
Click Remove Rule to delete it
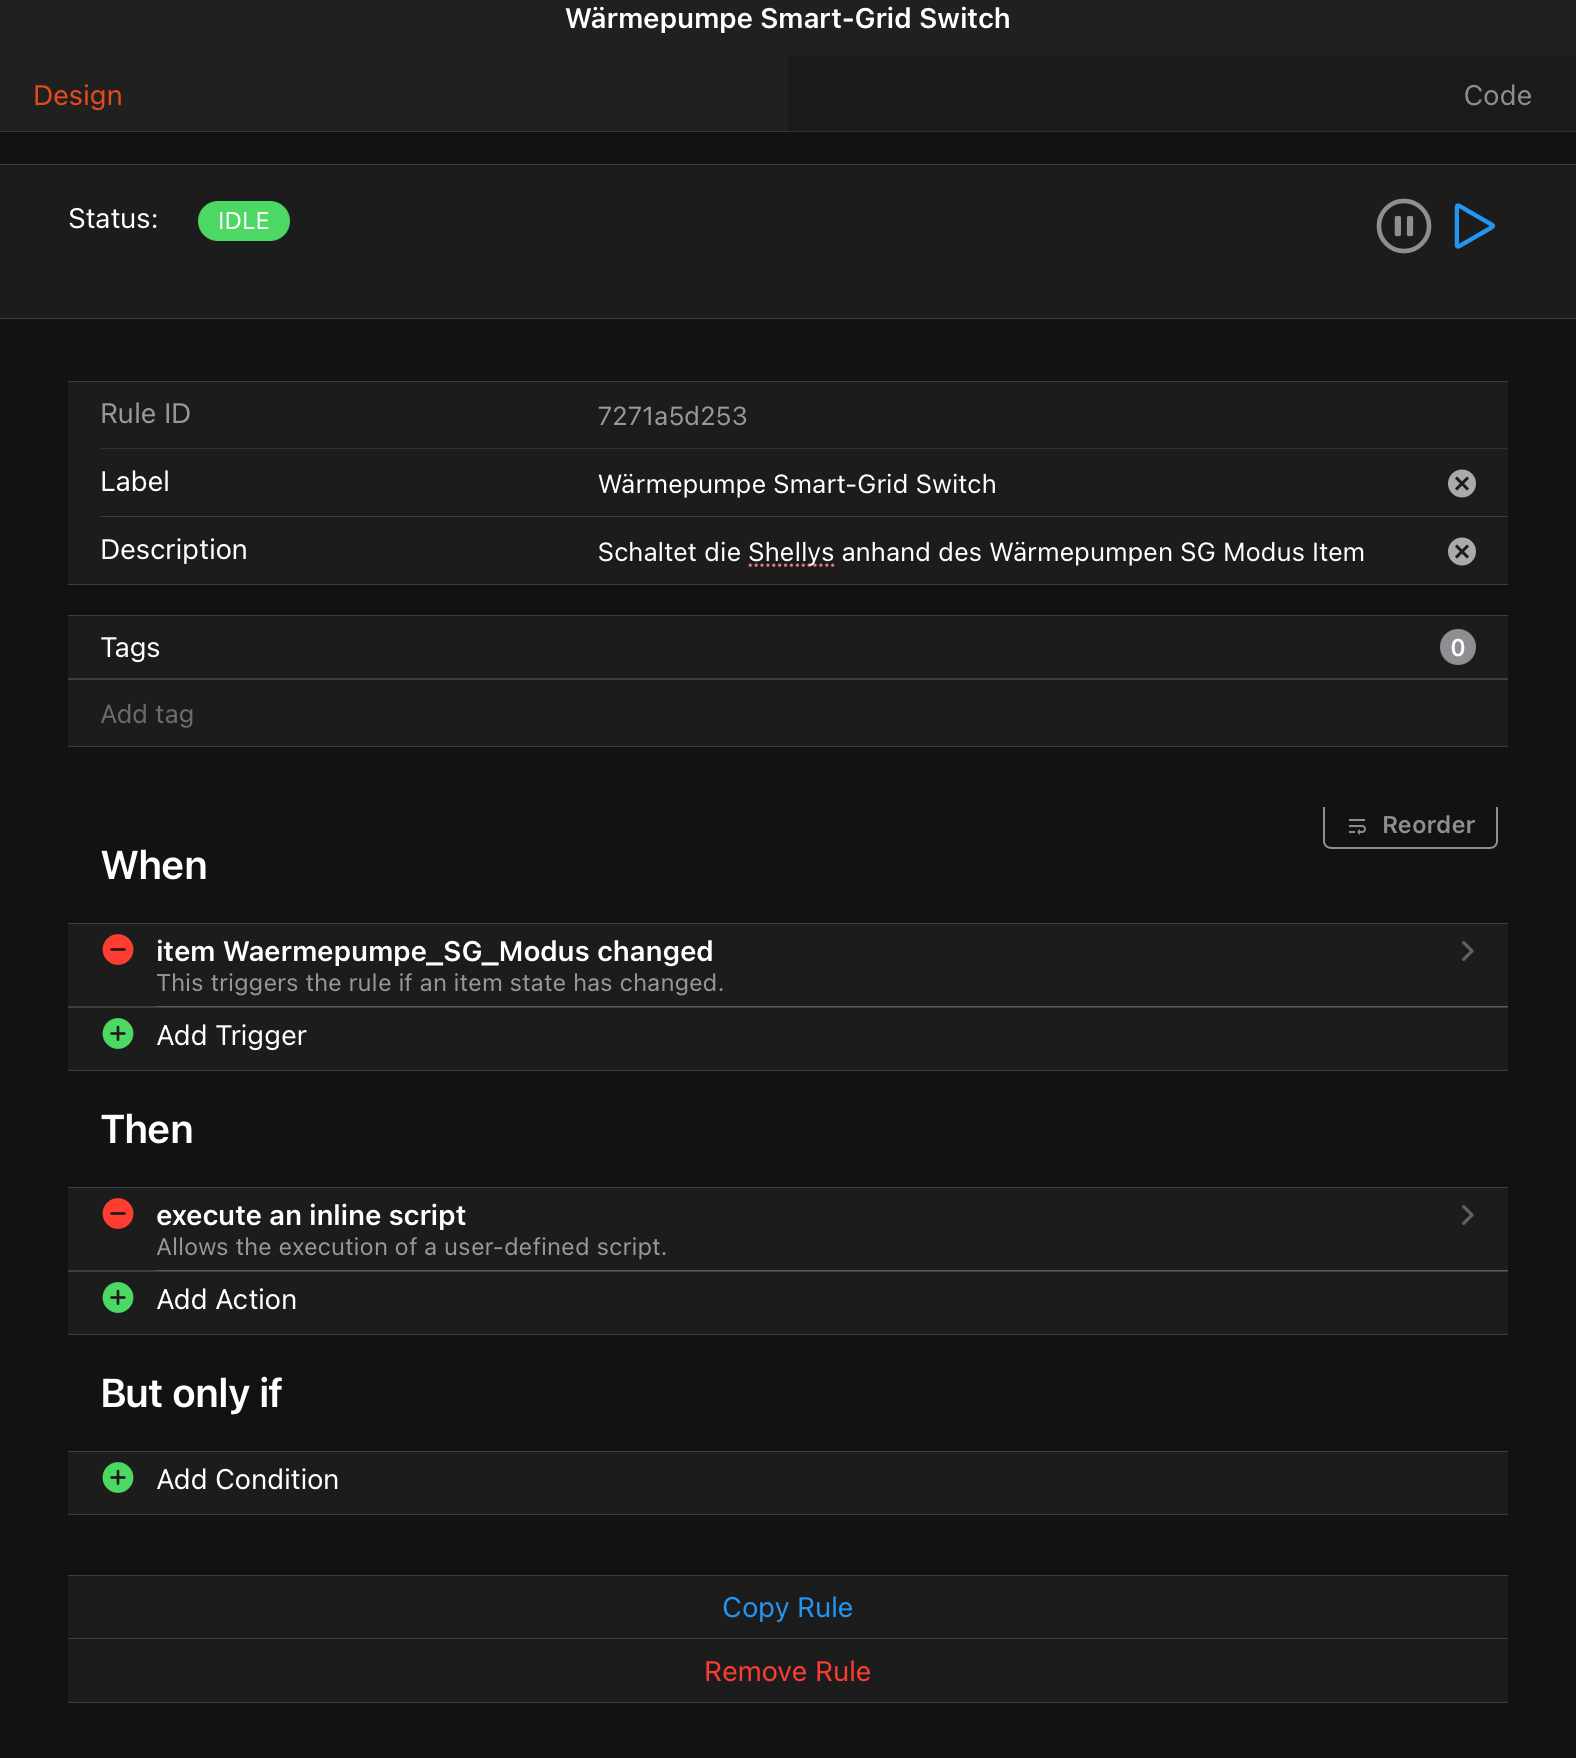(787, 1671)
